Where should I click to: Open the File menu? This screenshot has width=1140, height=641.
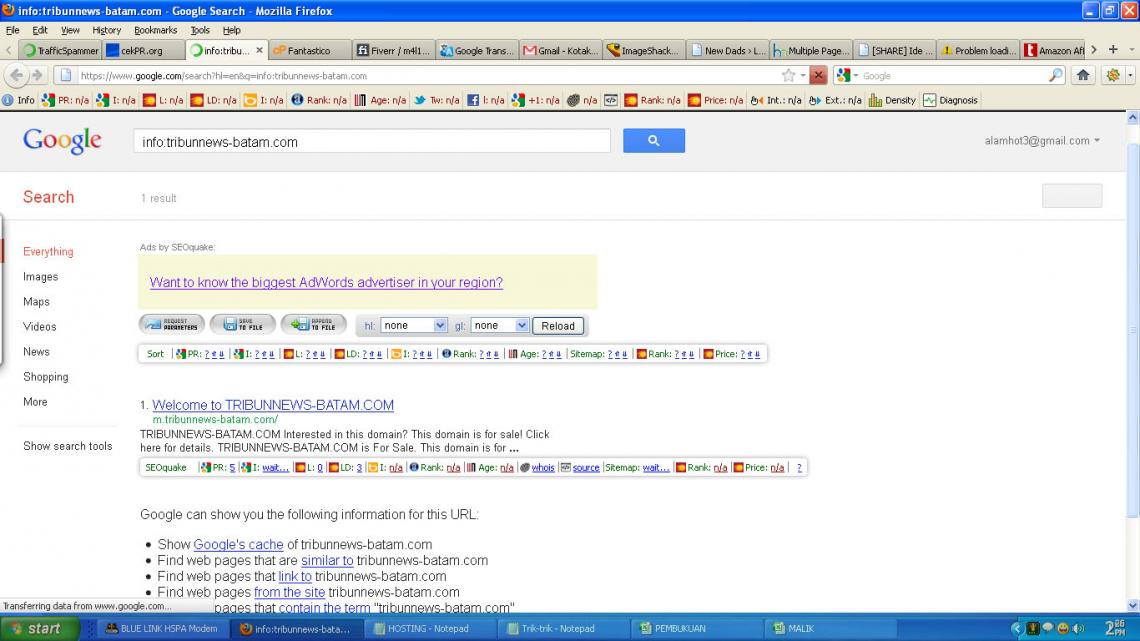(12, 30)
